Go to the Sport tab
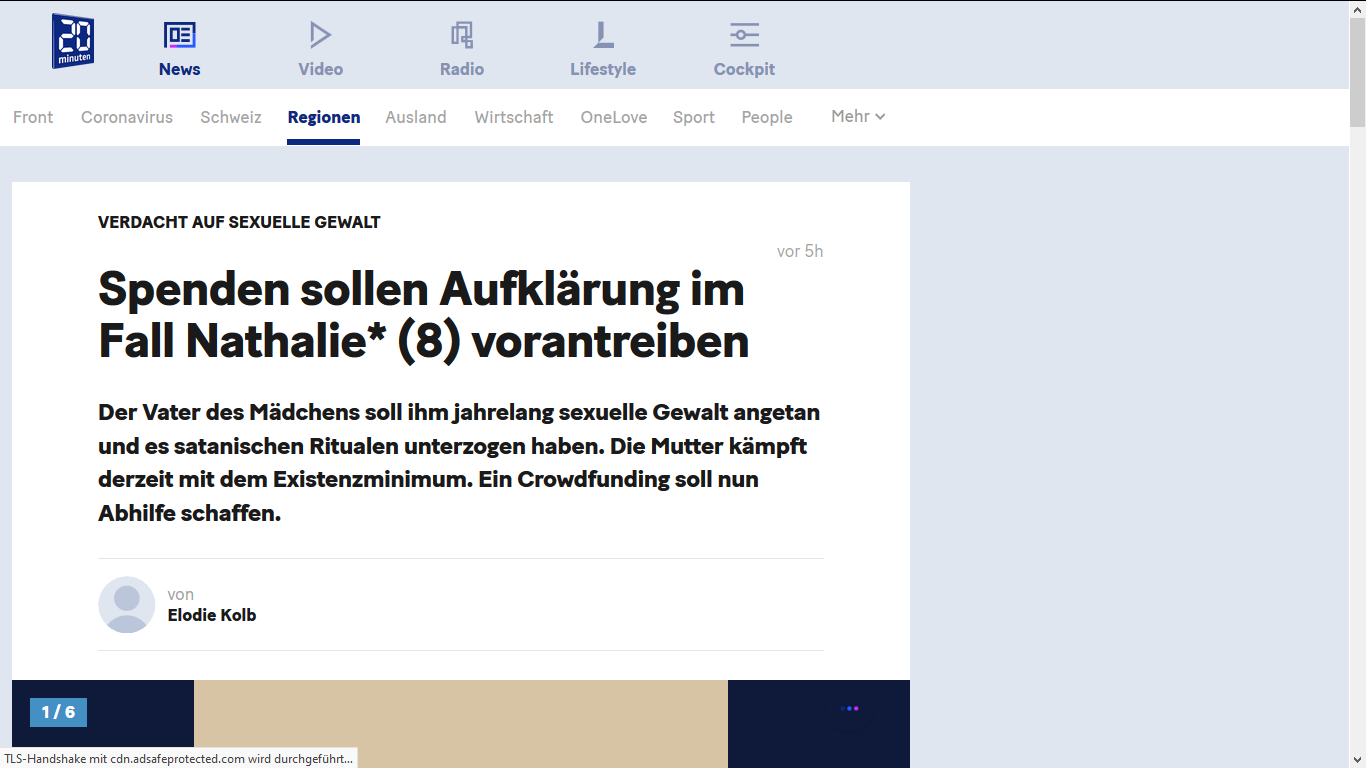Image resolution: width=1366 pixels, height=768 pixels. pyautogui.click(x=694, y=117)
